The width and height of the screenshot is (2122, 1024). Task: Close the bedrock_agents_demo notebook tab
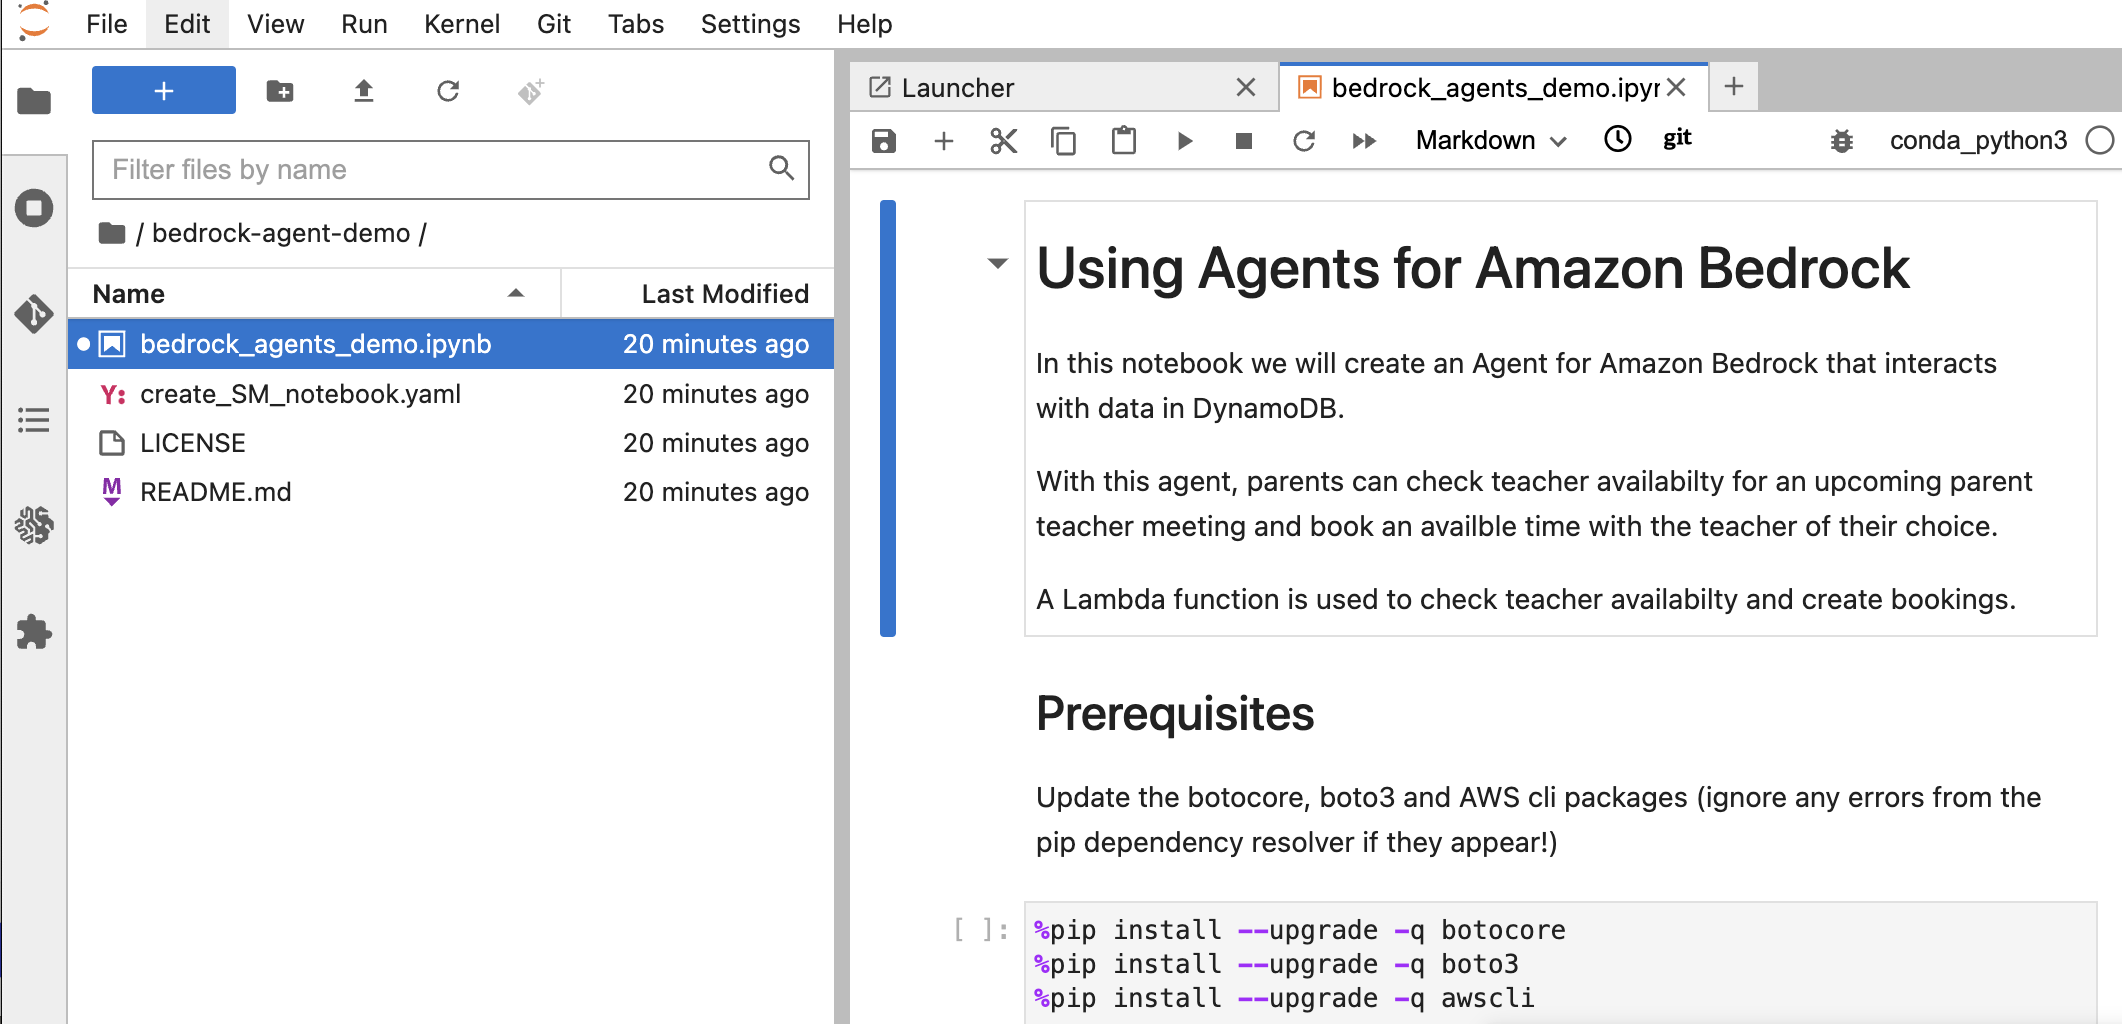pos(1677,87)
